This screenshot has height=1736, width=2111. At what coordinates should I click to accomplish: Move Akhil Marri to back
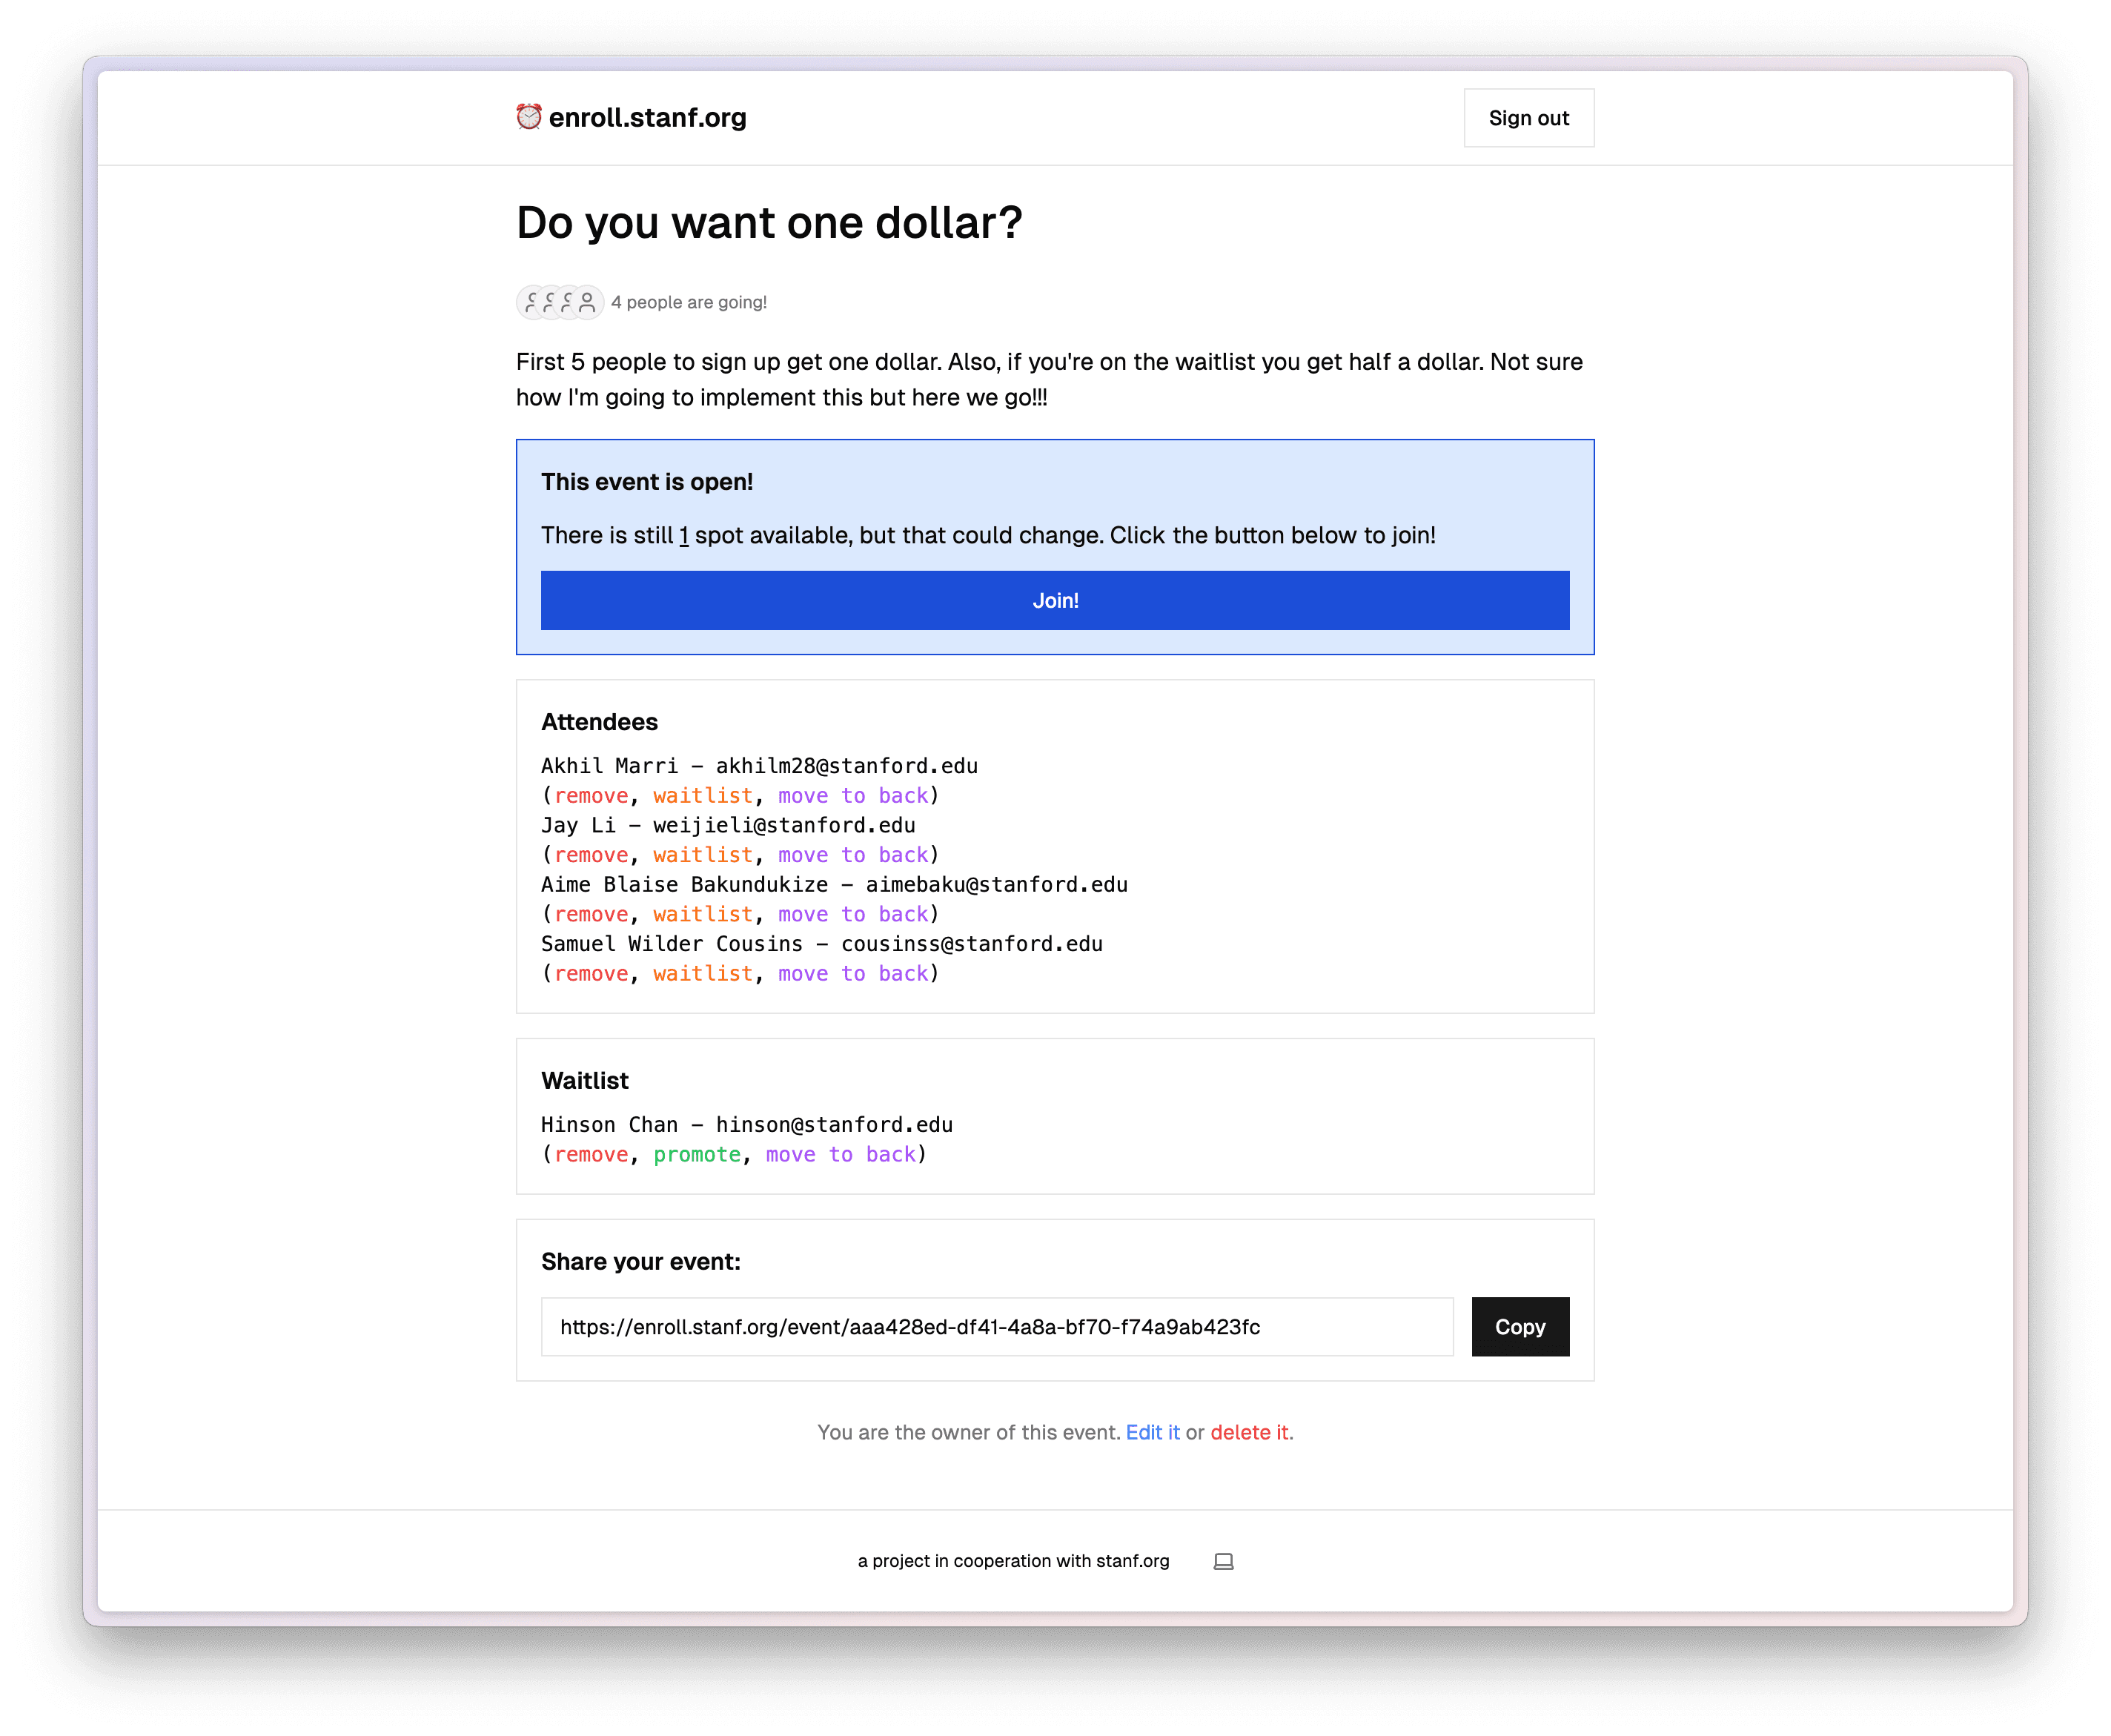853,796
